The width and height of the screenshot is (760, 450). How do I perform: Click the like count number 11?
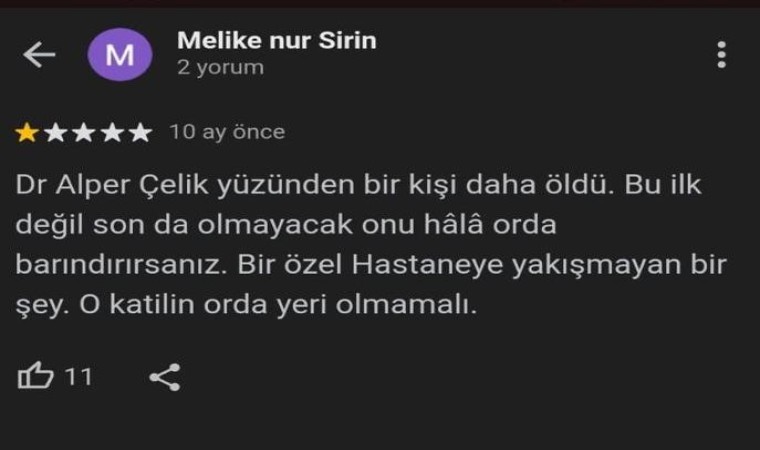click(x=78, y=377)
